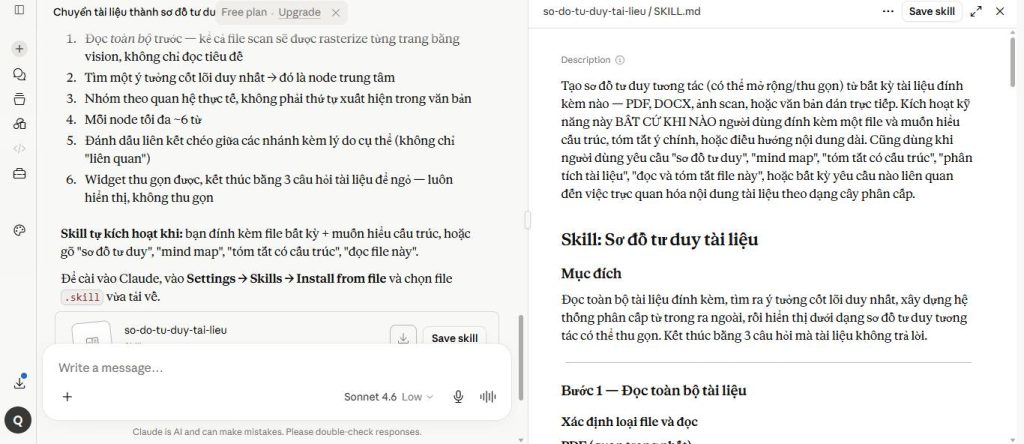
Task: Open the downloads icon with notification dot
Action: pyautogui.click(x=19, y=383)
